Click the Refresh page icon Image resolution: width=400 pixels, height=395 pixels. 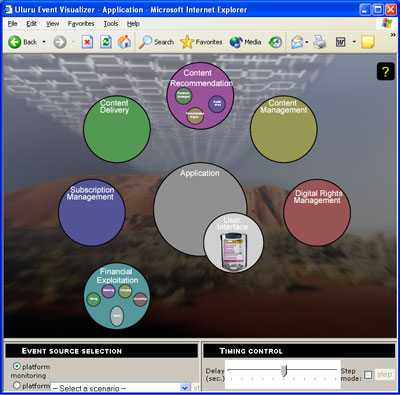pyautogui.click(x=106, y=42)
